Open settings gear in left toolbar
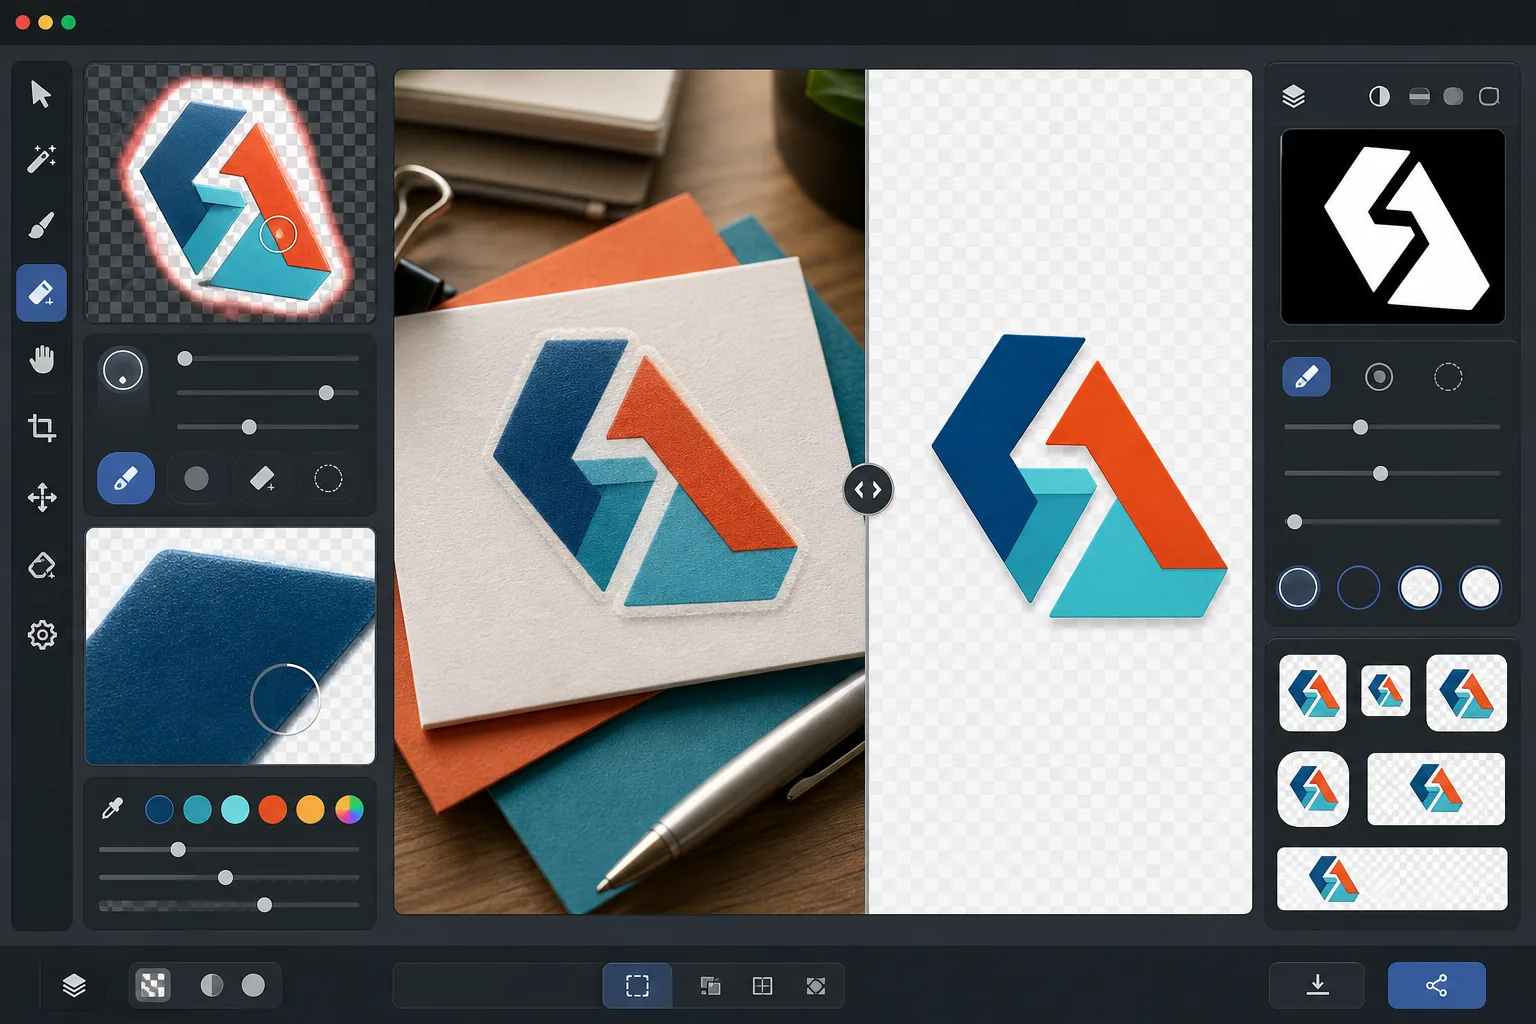The height and width of the screenshot is (1024, 1536). click(x=41, y=634)
